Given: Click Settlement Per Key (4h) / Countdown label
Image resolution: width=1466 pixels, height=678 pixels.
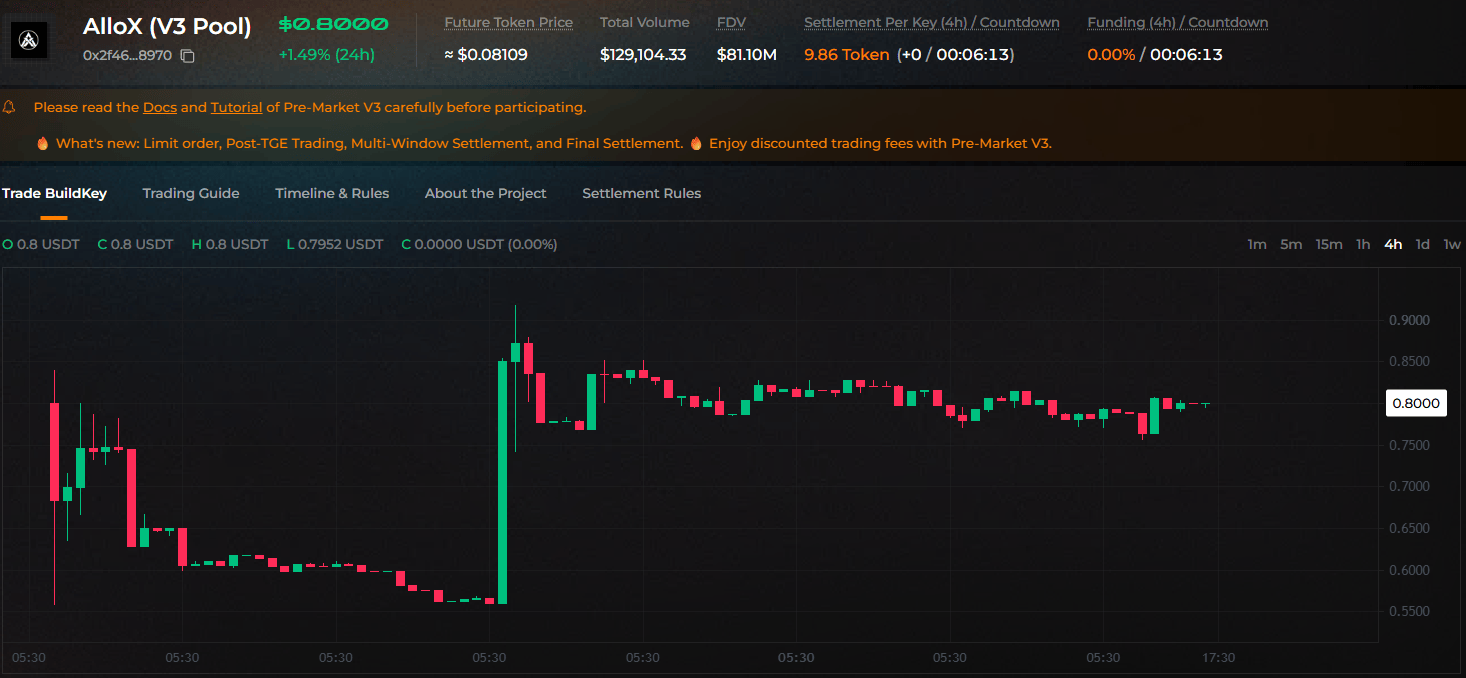Looking at the screenshot, I should pyautogui.click(x=932, y=22).
